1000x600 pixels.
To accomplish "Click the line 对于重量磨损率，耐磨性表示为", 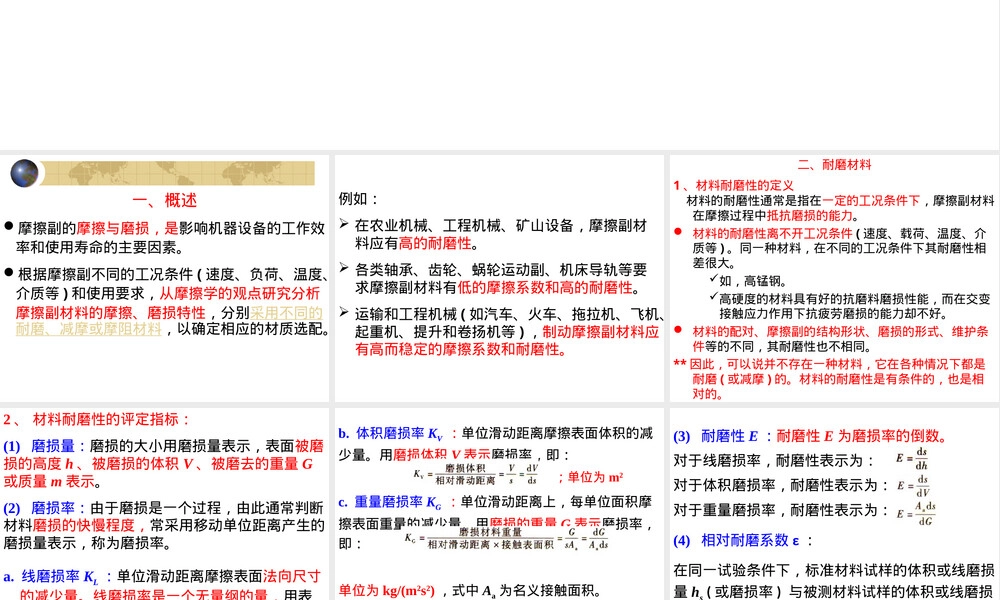I will click(x=781, y=511).
